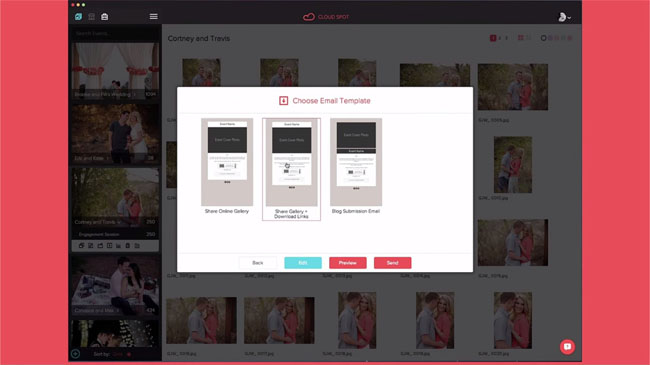The height and width of the screenshot is (365, 650).
Task: Click the add event plus icon
Action: (x=75, y=354)
